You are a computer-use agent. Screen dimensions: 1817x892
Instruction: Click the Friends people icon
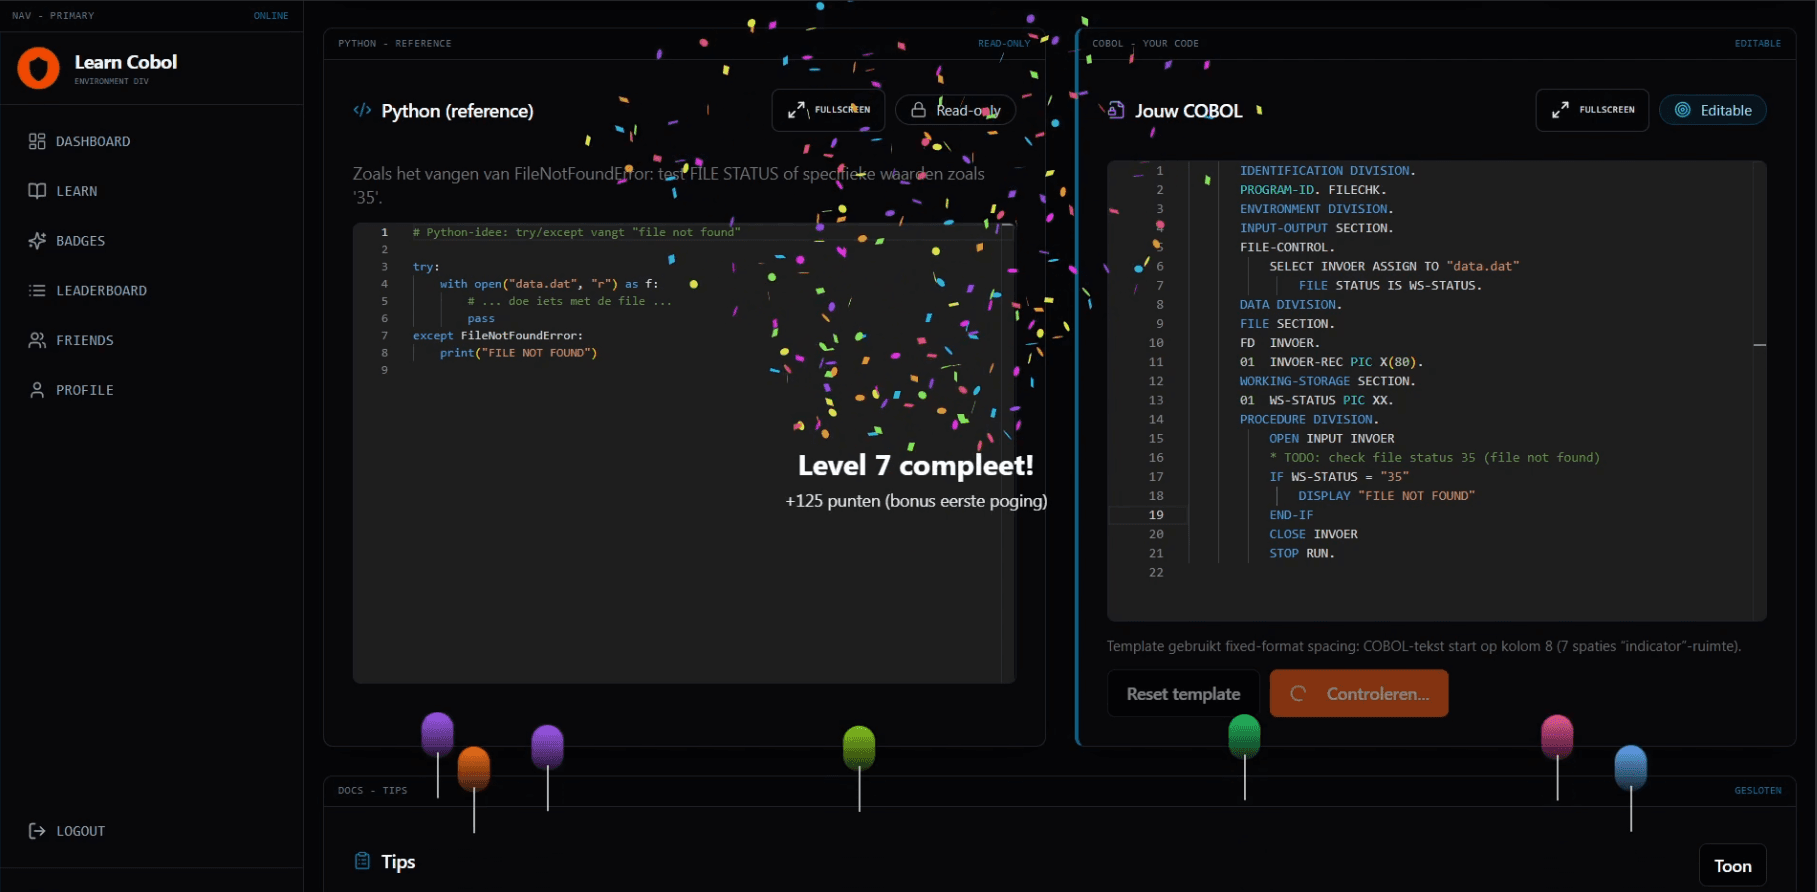pyautogui.click(x=37, y=340)
